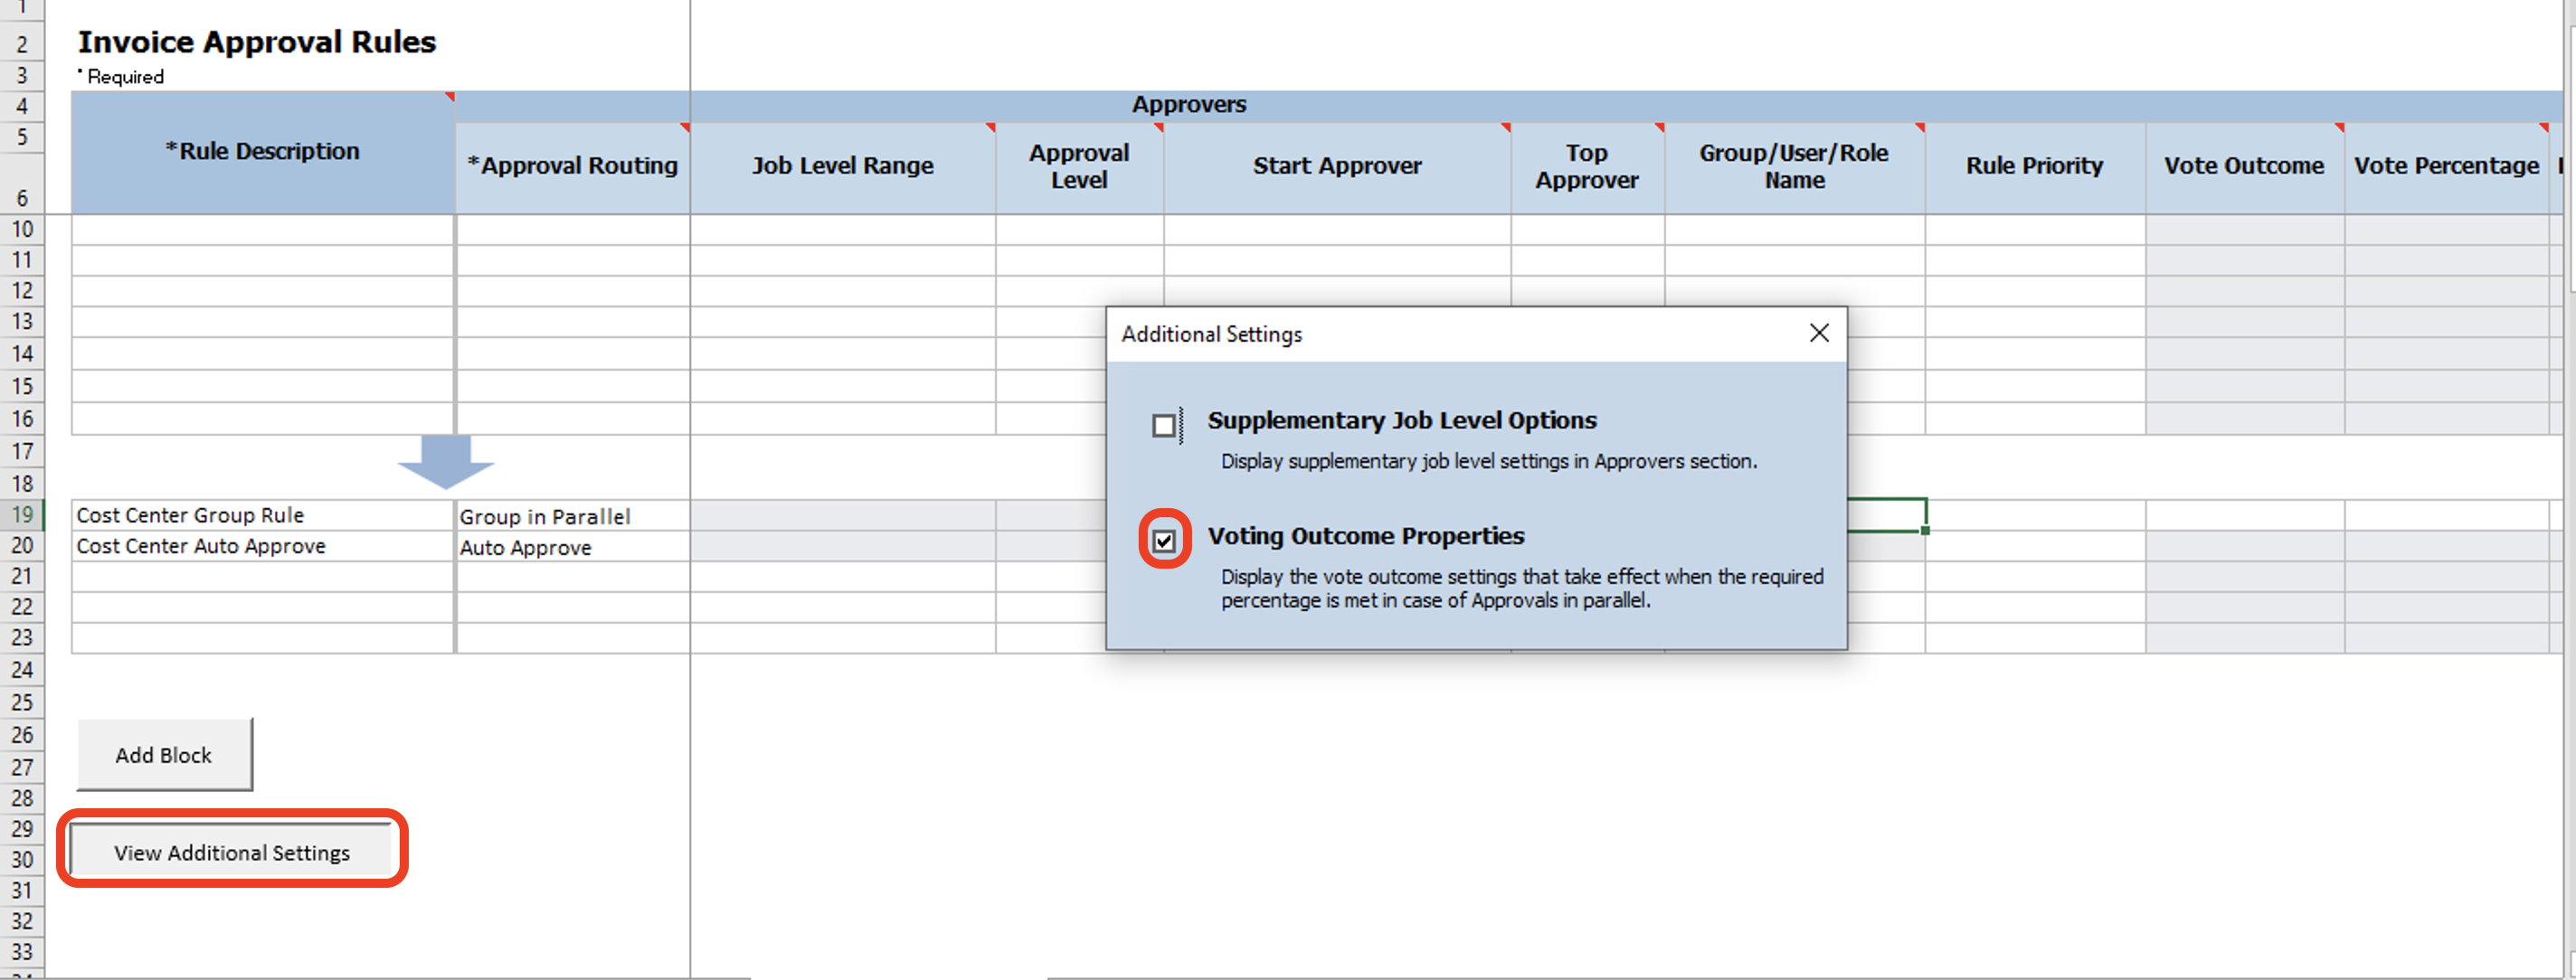Click the Rule Priority cell in row 19
2576x980 pixels.
coord(2034,515)
